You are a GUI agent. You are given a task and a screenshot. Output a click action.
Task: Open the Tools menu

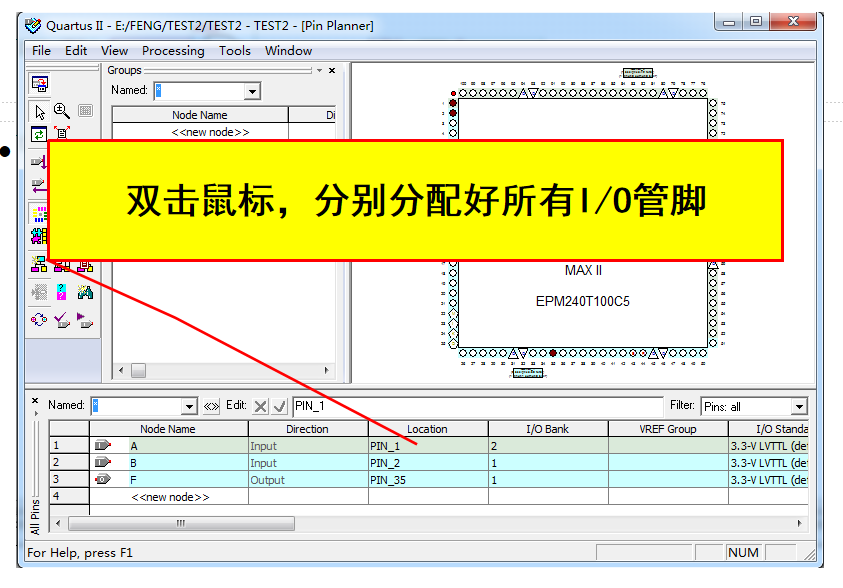pyautogui.click(x=234, y=51)
